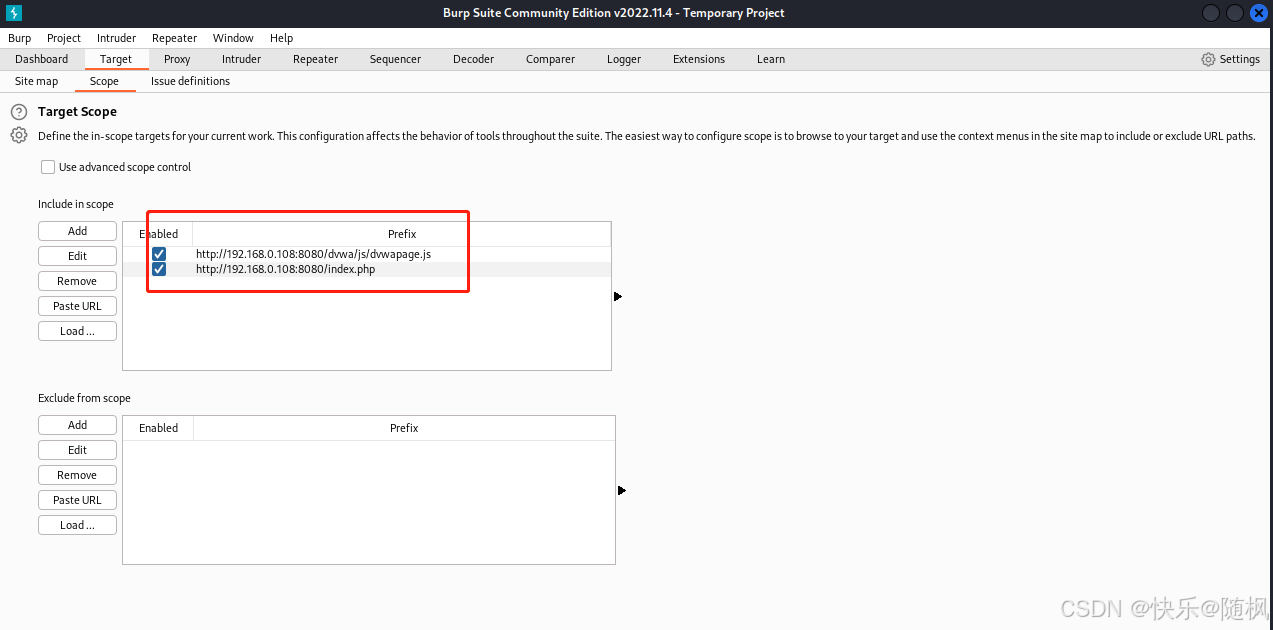Switch to the Site map sub-tab
Screen dimensions: 1273x630
coord(37,81)
